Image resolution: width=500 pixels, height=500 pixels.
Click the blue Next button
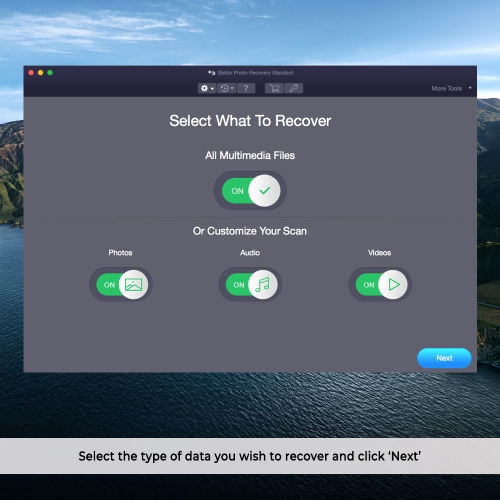pos(444,358)
